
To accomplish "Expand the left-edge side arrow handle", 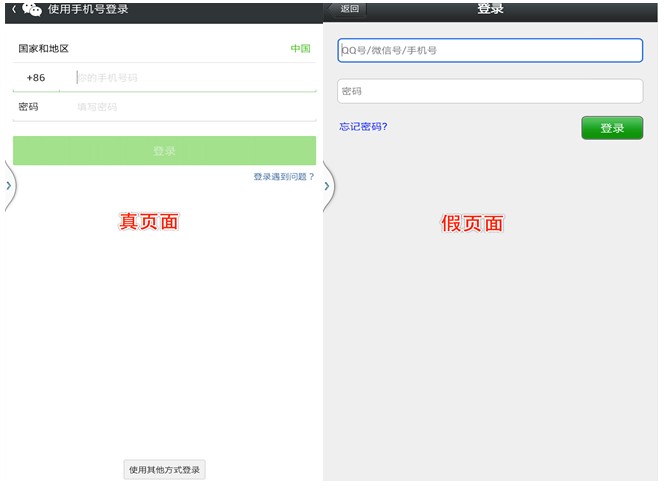I will coord(9,186).
